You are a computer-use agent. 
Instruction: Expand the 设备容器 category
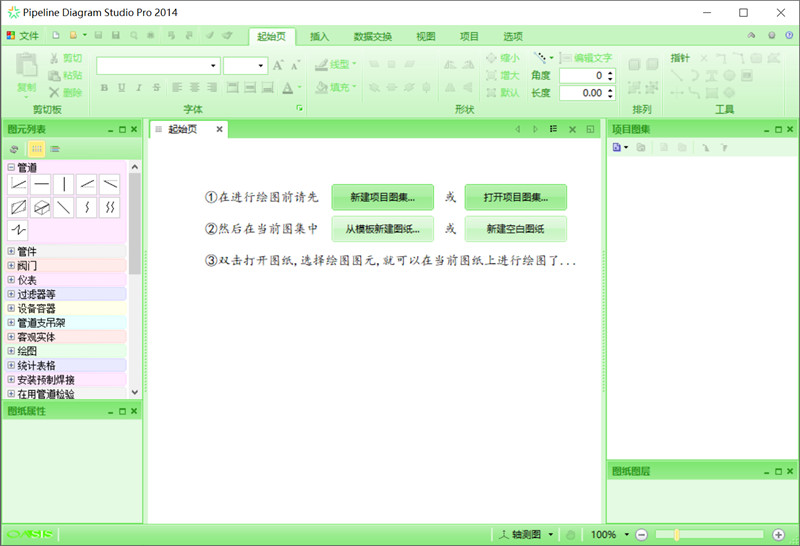coord(11,308)
